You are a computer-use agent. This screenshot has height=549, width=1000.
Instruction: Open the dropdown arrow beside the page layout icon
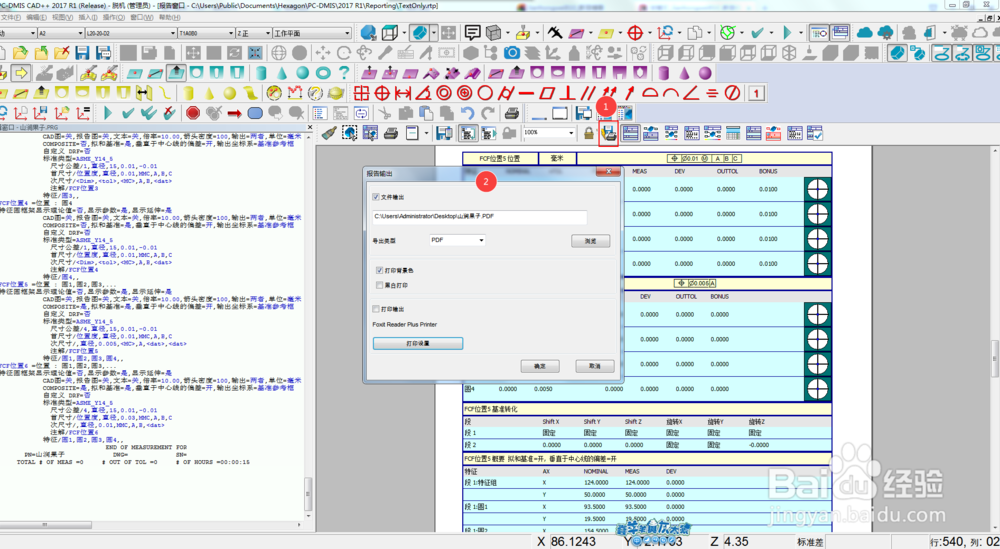(427, 134)
